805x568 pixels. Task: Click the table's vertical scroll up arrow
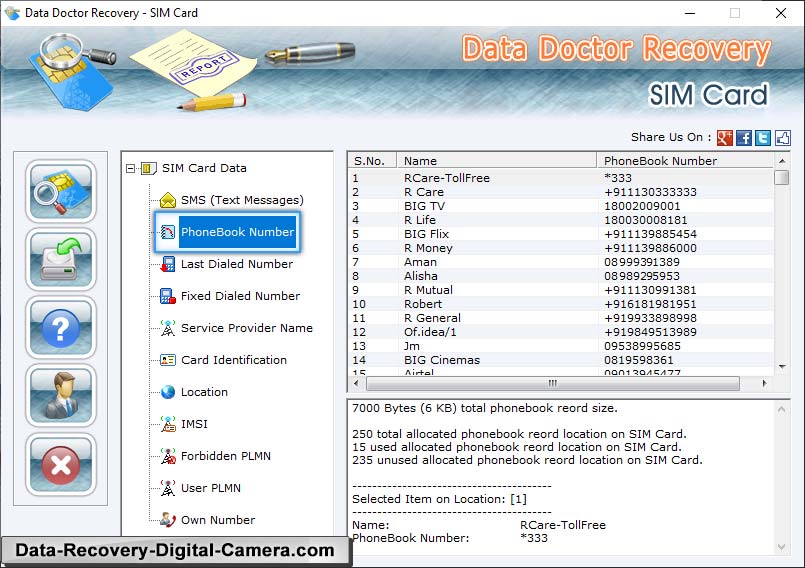pos(781,161)
